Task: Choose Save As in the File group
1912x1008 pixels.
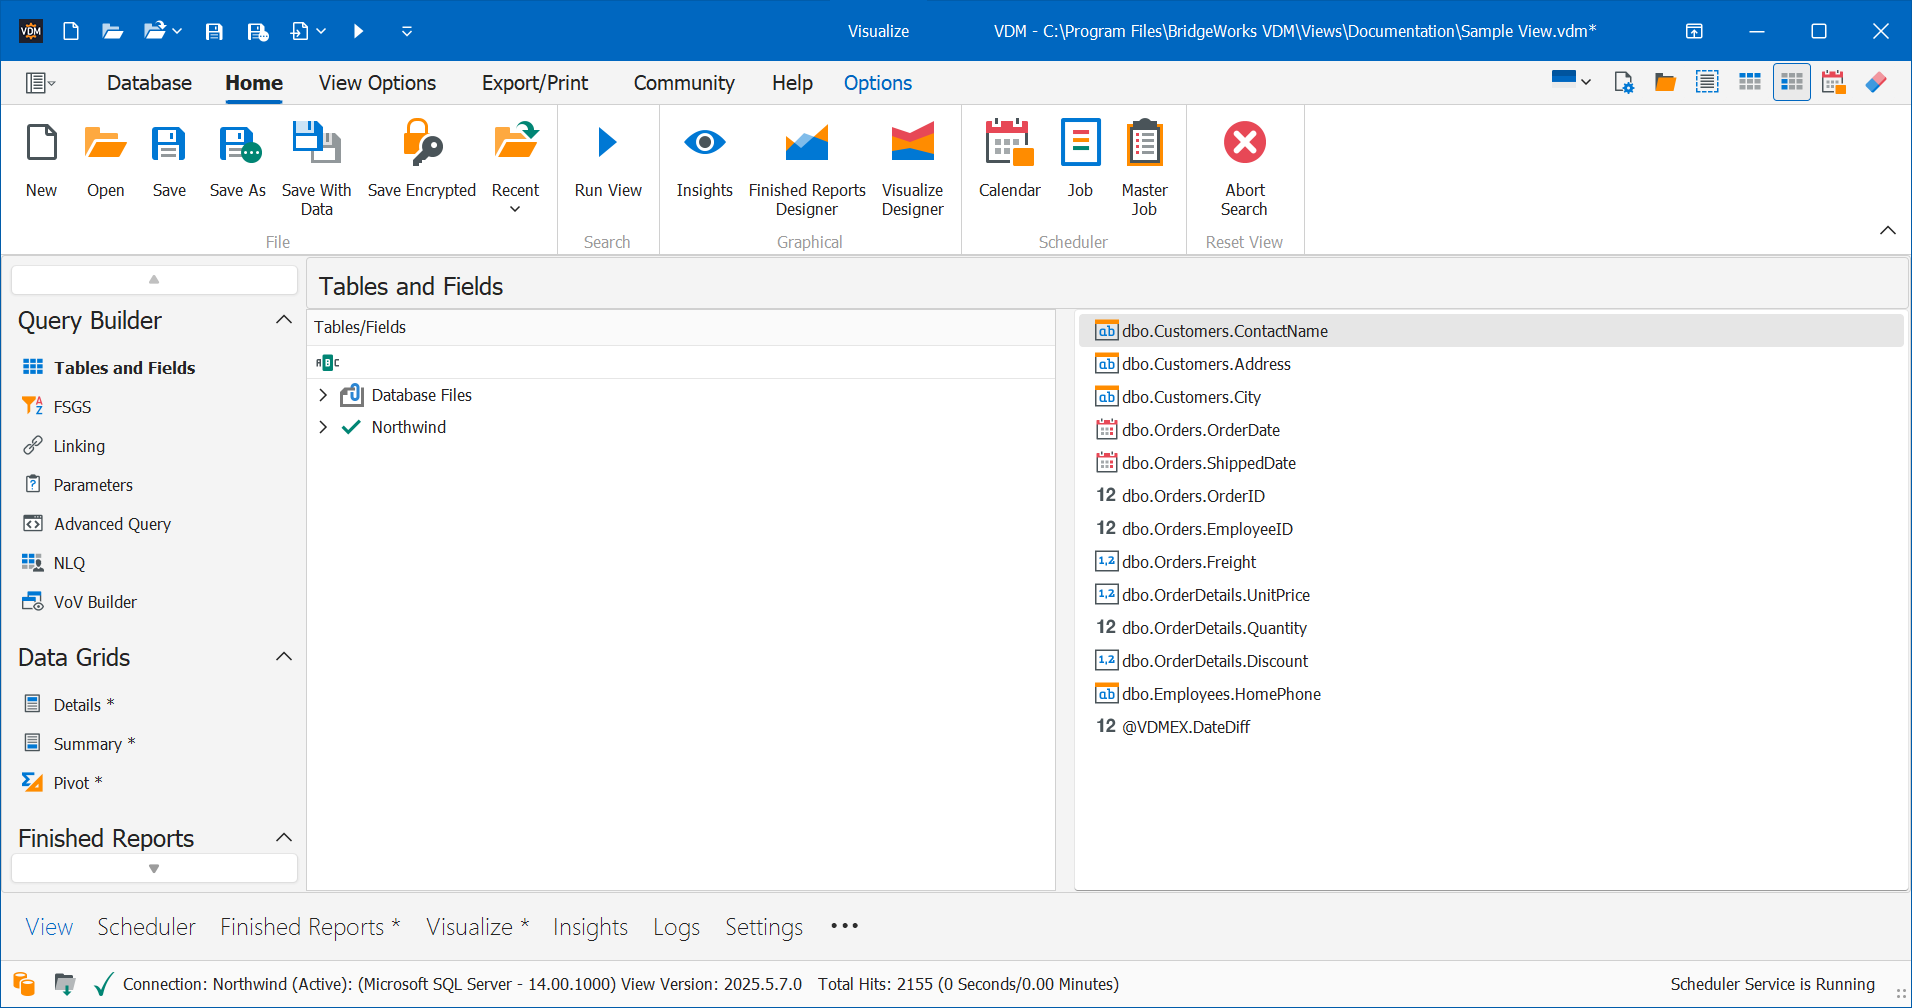Action: coord(238,161)
